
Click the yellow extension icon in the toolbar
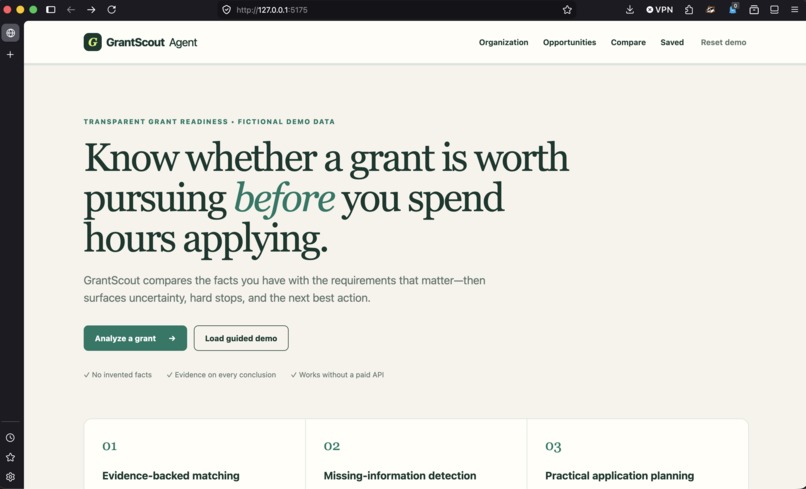pyautogui.click(x=710, y=10)
